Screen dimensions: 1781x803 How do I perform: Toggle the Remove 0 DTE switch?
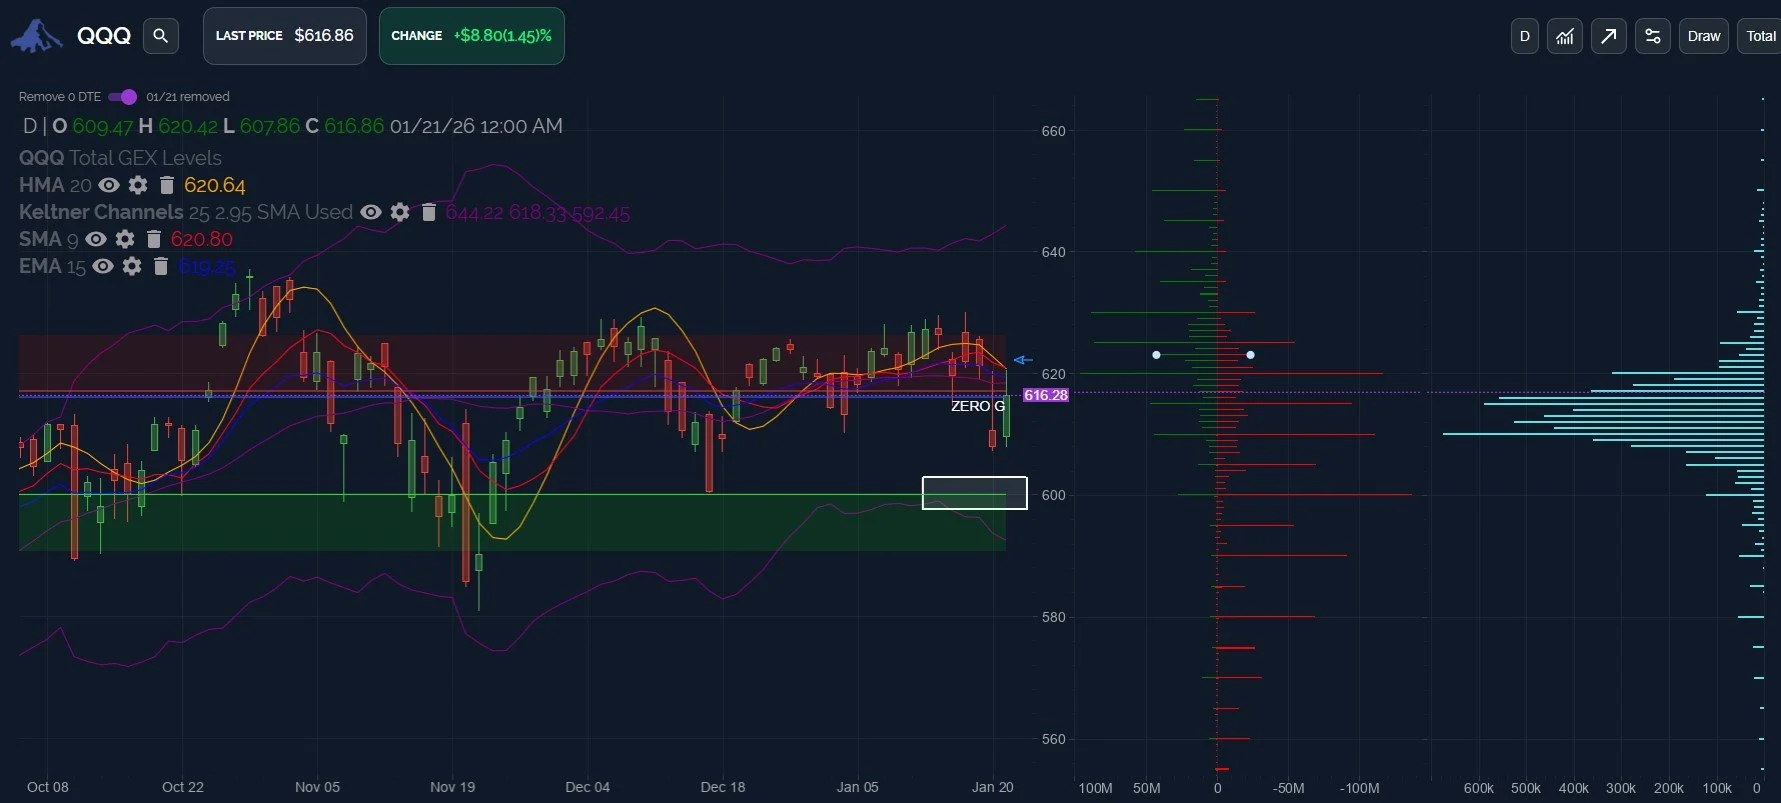point(122,97)
